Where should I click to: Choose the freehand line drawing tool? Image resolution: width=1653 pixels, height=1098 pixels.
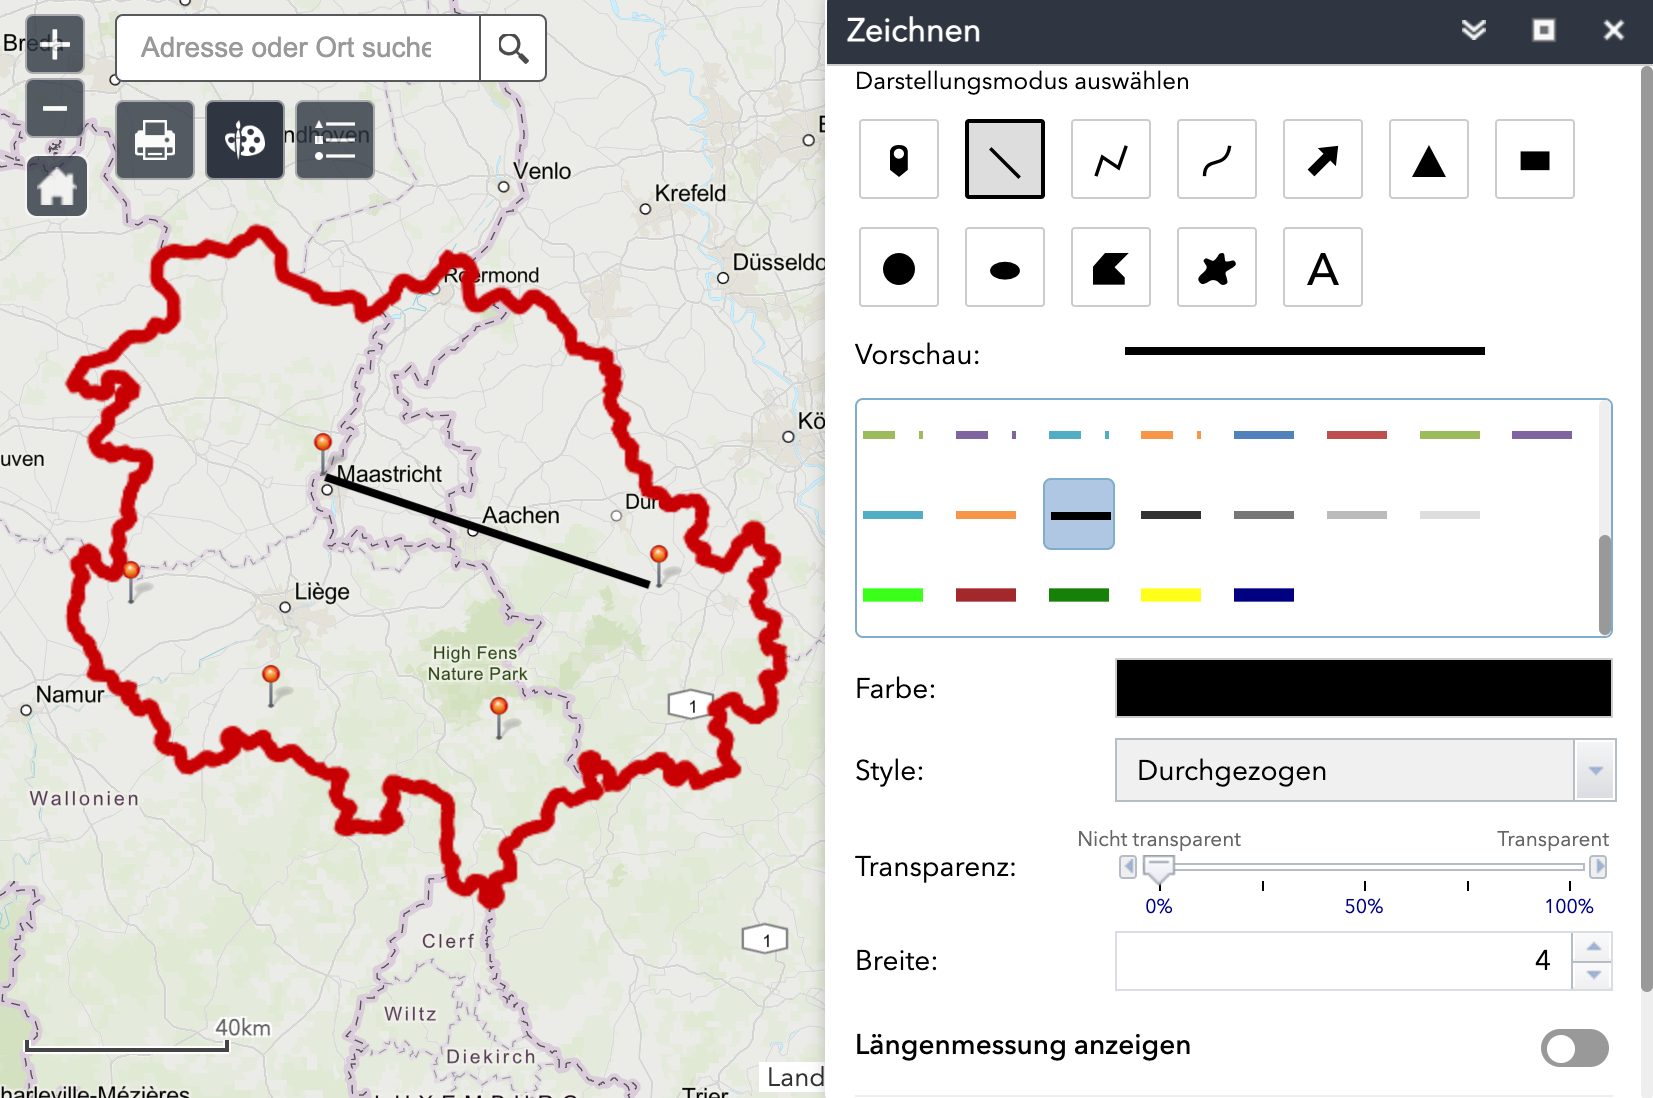pos(1216,159)
